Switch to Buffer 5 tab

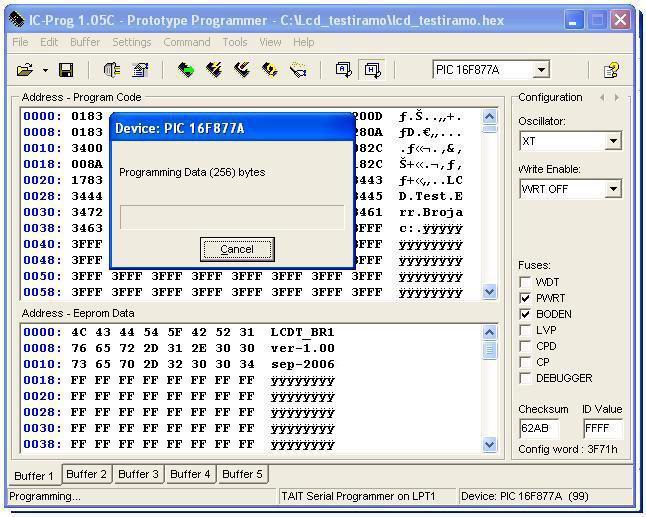pyautogui.click(x=242, y=474)
